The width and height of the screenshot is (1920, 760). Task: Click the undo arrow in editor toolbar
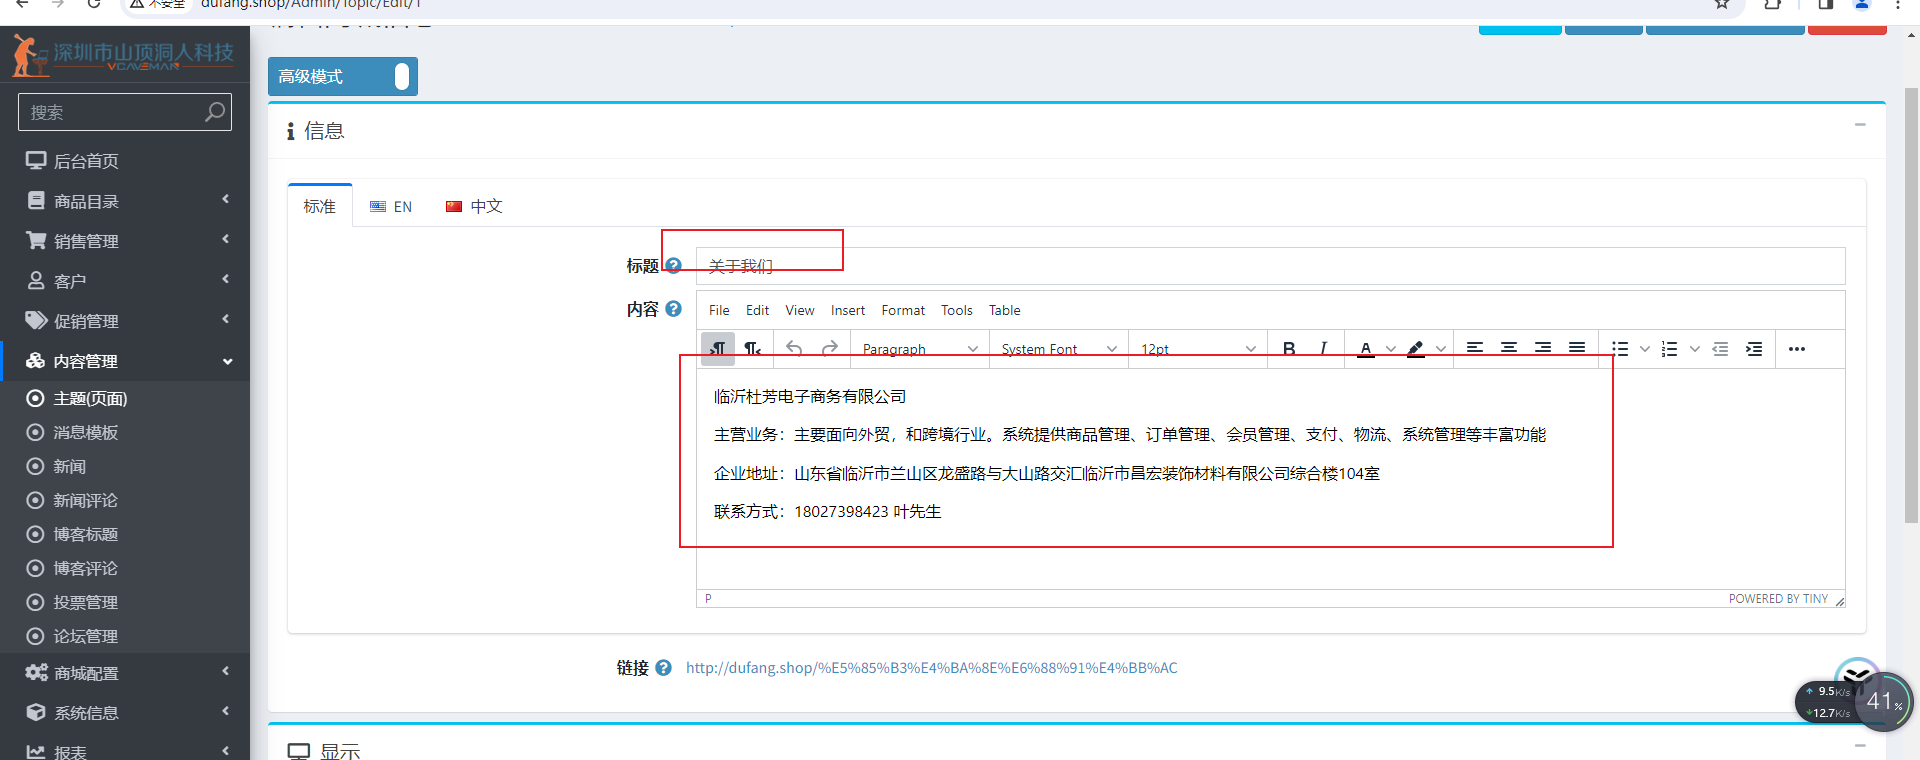[794, 348]
